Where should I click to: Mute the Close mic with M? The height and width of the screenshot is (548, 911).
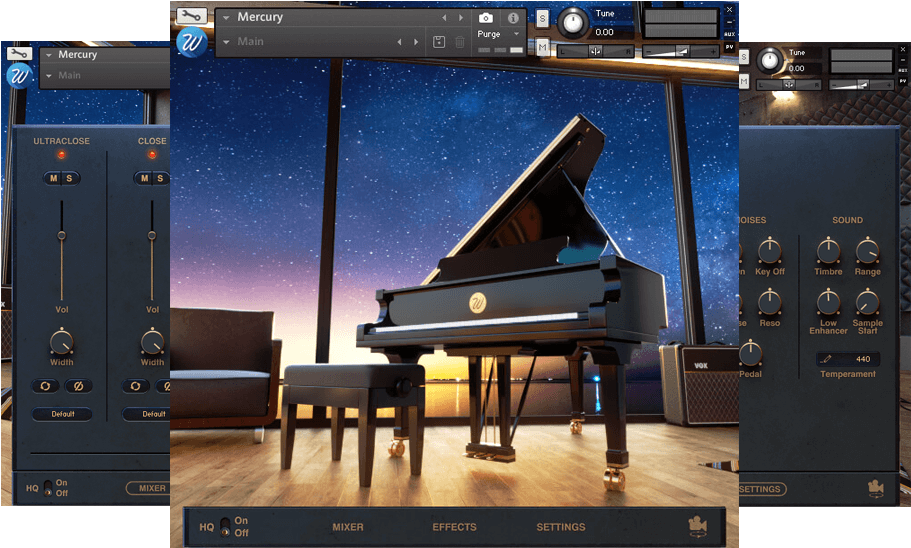(x=144, y=178)
